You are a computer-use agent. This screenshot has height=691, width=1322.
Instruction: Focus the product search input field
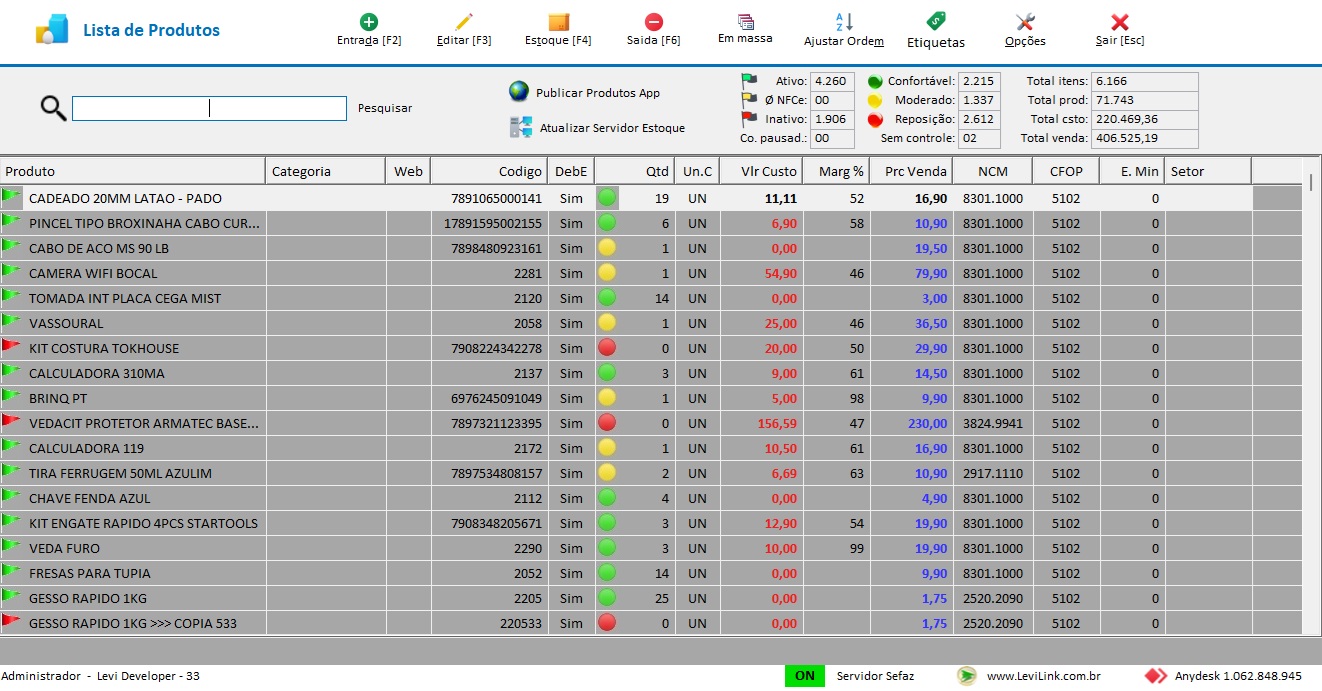coord(209,108)
